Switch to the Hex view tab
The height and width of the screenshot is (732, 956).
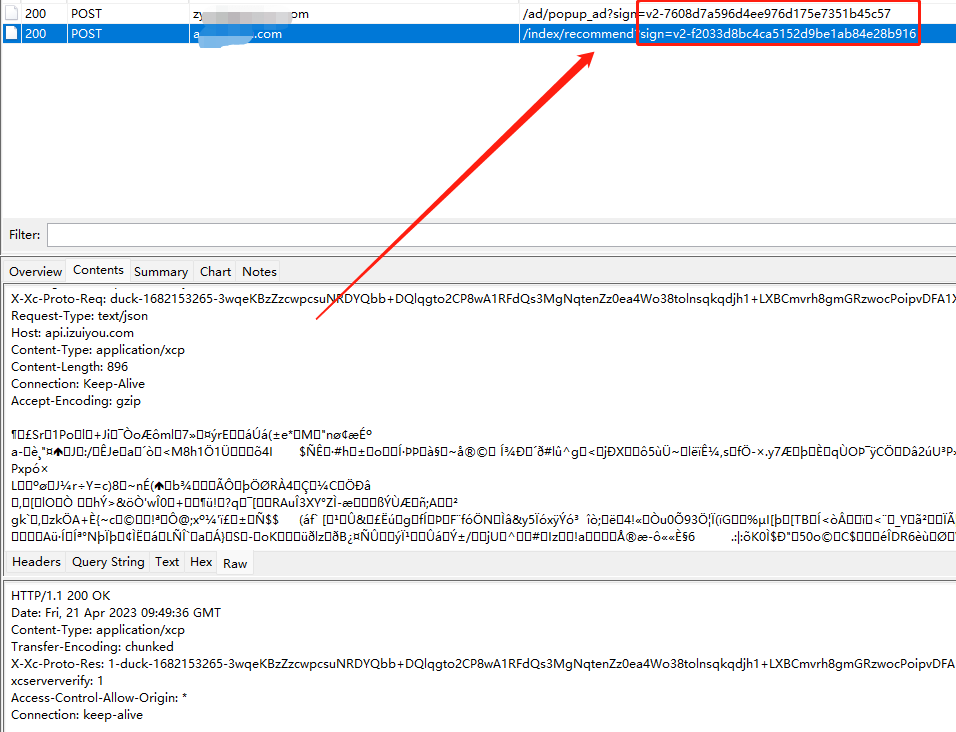pyautogui.click(x=201, y=562)
